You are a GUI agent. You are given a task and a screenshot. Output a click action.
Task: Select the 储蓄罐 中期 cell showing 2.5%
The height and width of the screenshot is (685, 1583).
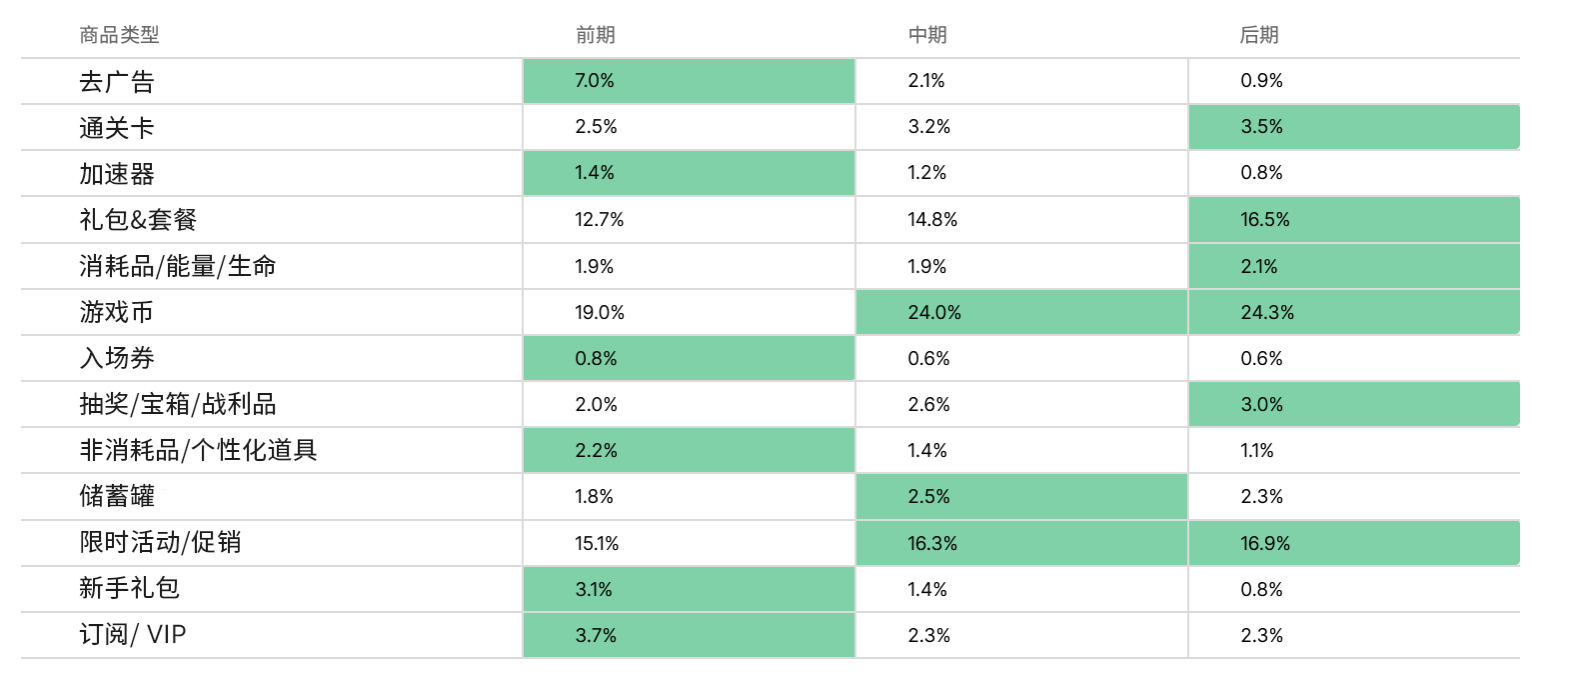pyautogui.click(x=1021, y=497)
